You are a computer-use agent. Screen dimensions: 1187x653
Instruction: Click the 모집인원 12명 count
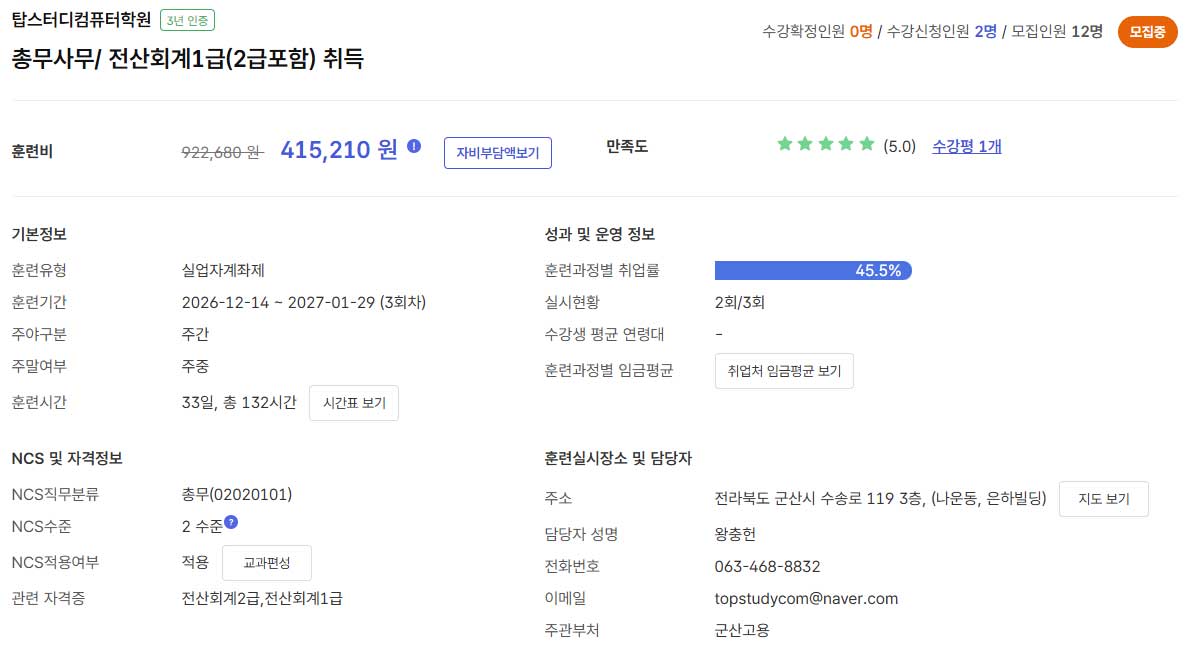pos(1057,31)
